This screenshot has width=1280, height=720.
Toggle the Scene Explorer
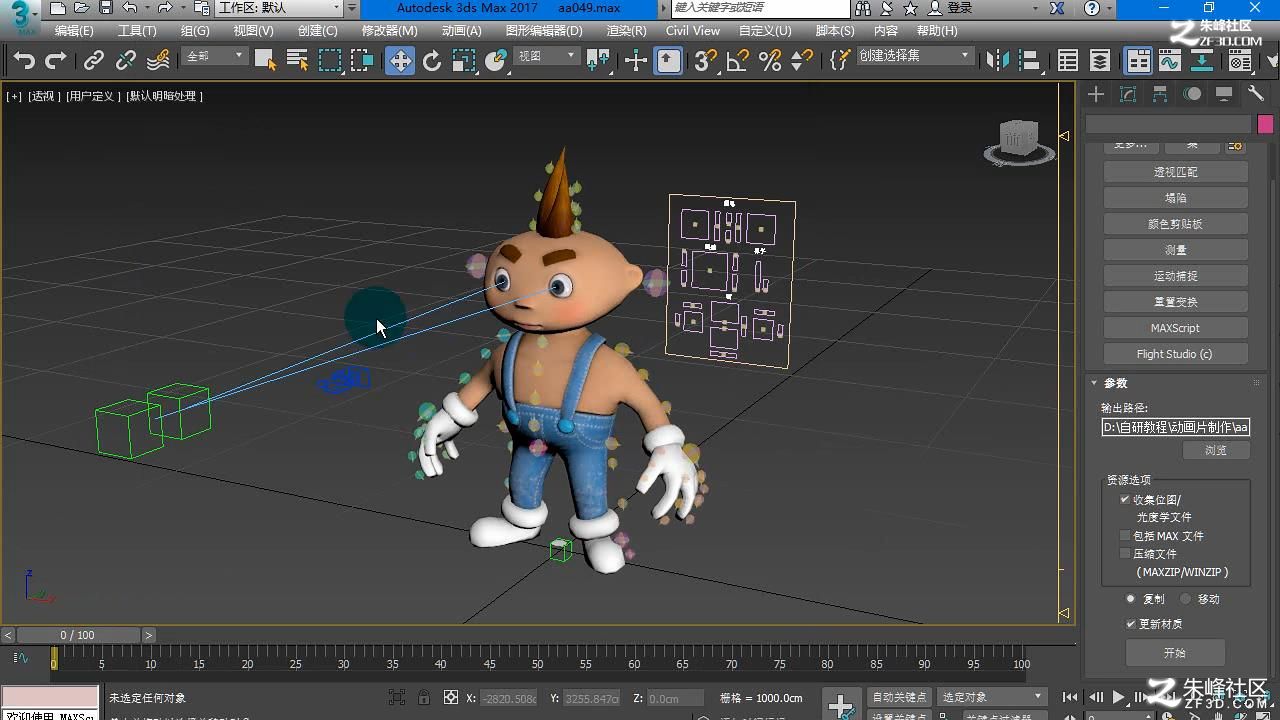pyautogui.click(x=1068, y=61)
